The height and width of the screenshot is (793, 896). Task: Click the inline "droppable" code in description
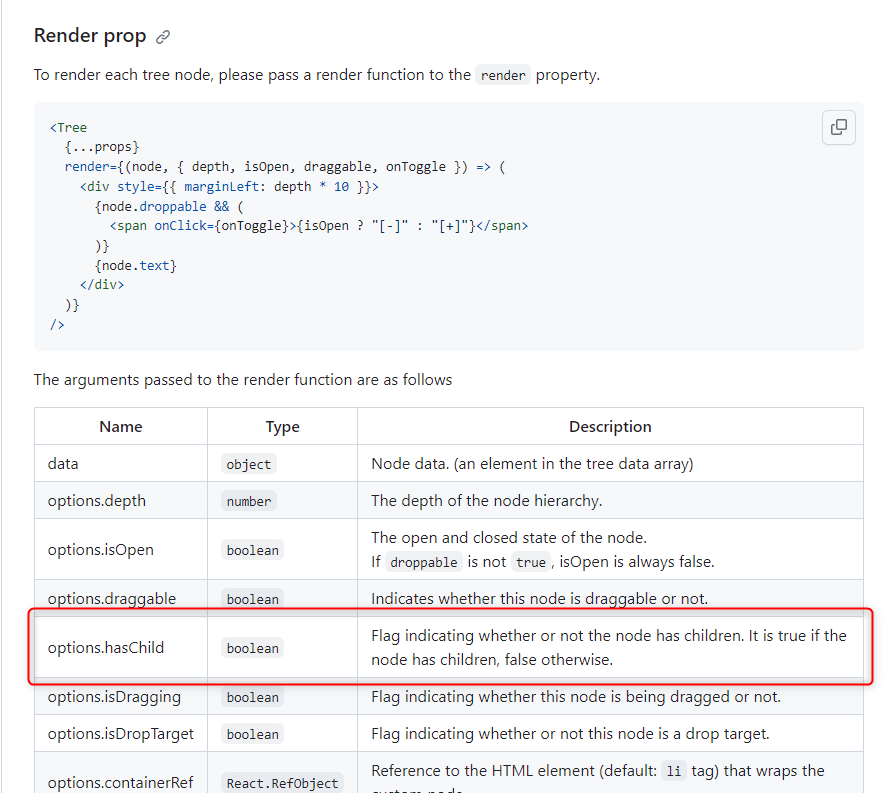coord(423,562)
